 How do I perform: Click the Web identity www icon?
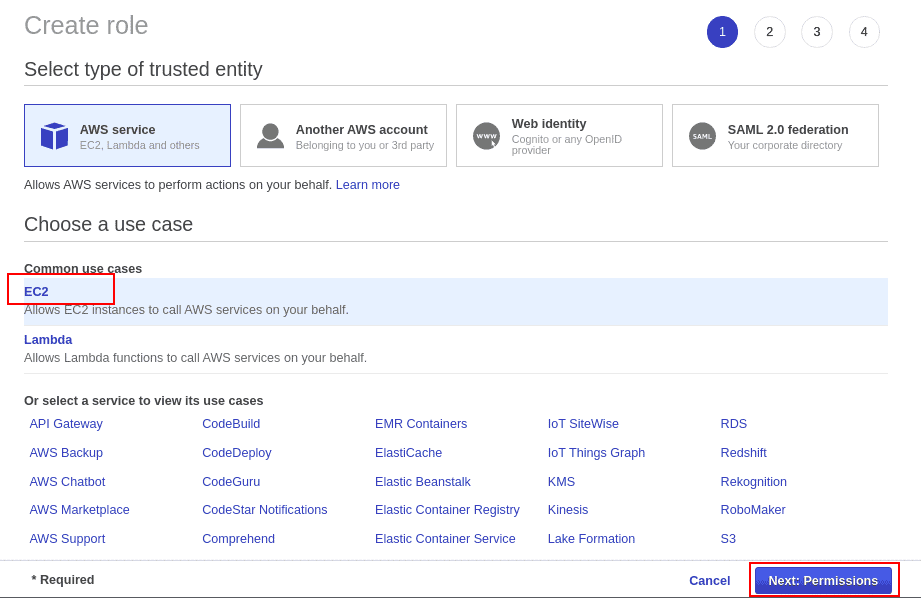[x=486, y=136]
